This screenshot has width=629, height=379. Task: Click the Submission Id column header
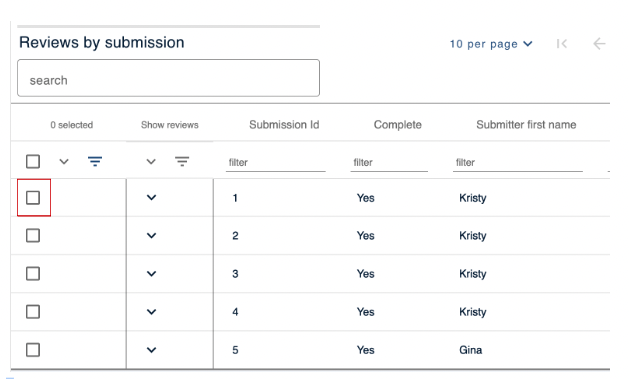[284, 125]
